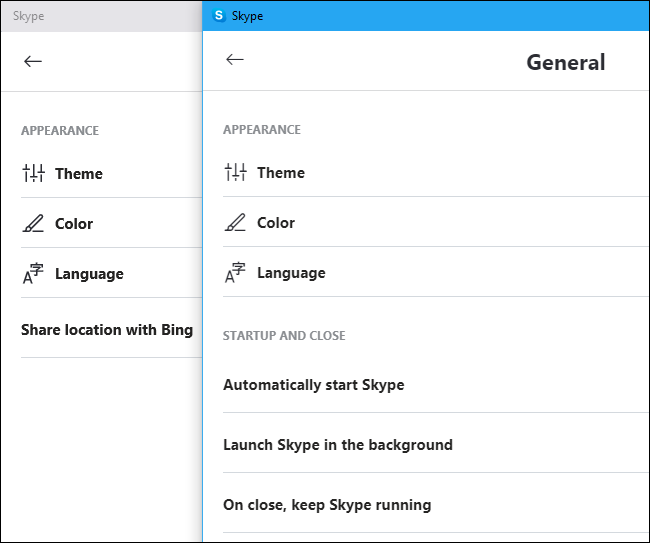The height and width of the screenshot is (543, 650).
Task: Click the back arrow in the inactive Skype window
Action: 33,61
